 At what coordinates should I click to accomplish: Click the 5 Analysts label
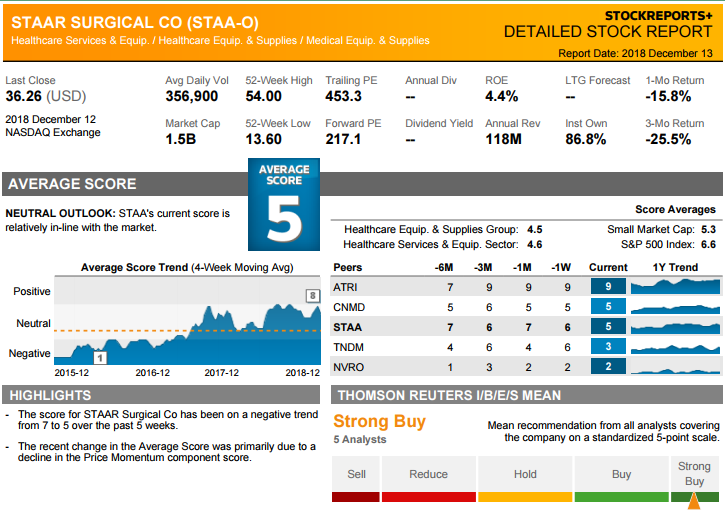360,440
